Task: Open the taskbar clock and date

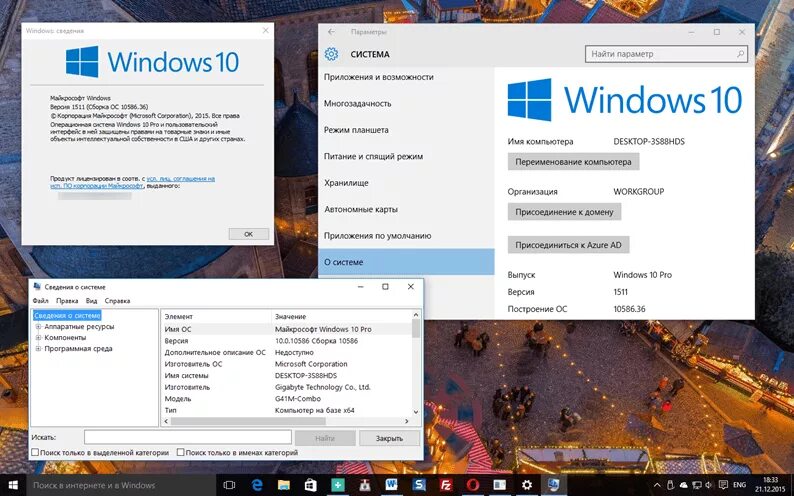Action: coord(770,485)
